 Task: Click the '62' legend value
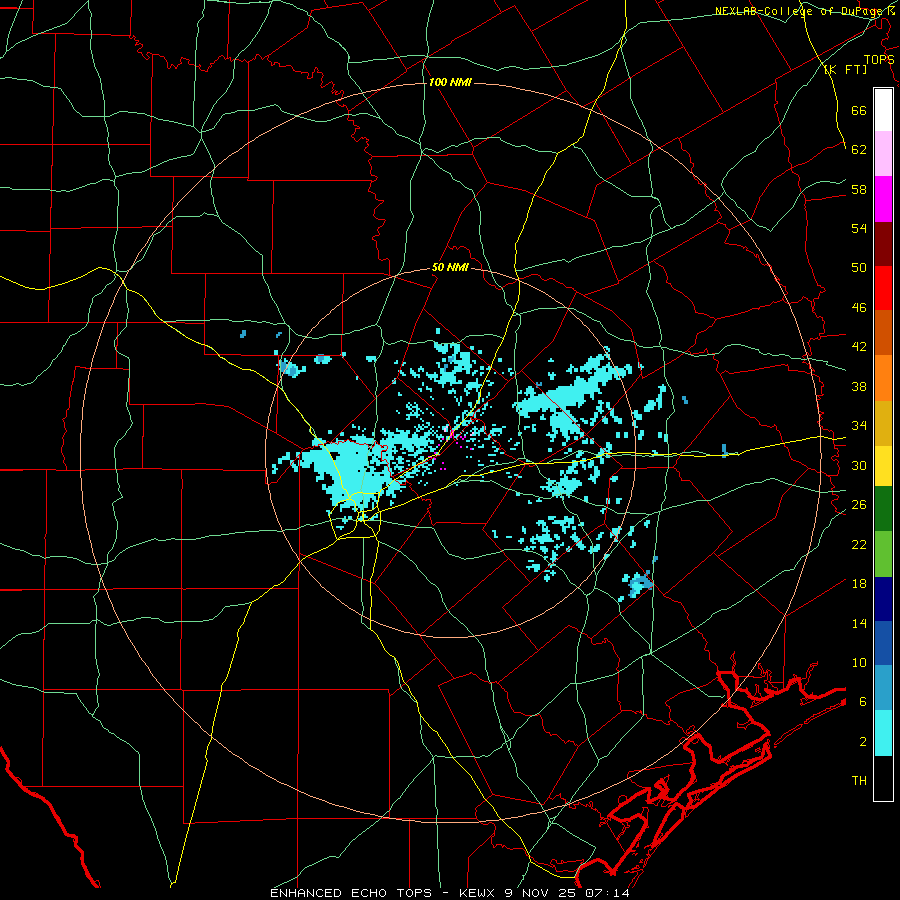(859, 150)
